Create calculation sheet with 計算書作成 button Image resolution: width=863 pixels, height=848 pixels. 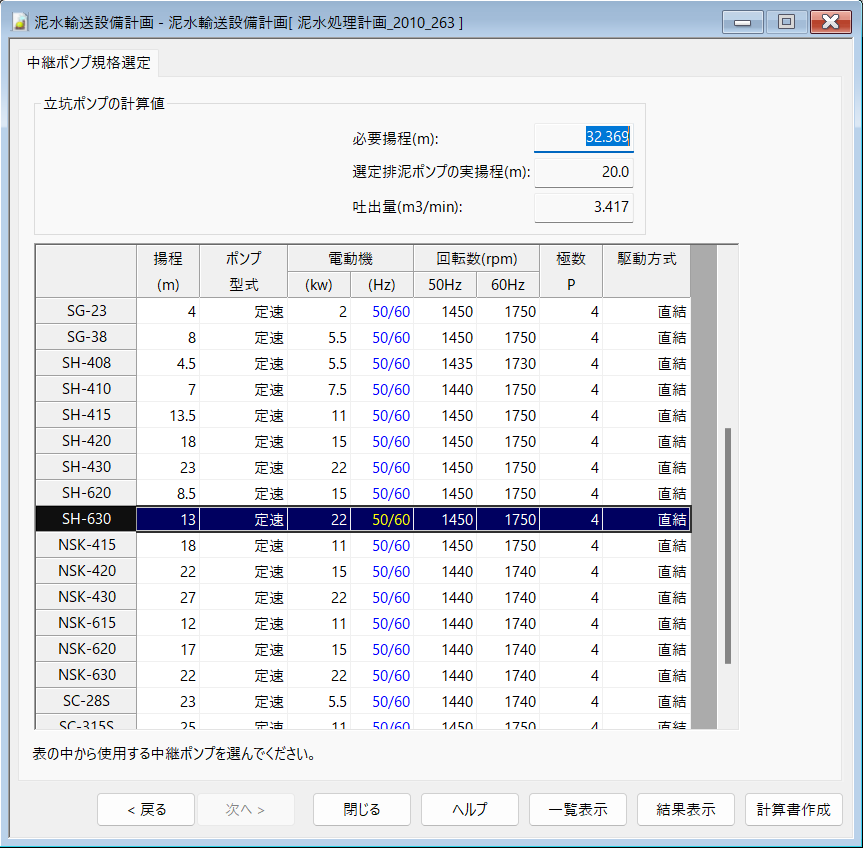tap(793, 810)
